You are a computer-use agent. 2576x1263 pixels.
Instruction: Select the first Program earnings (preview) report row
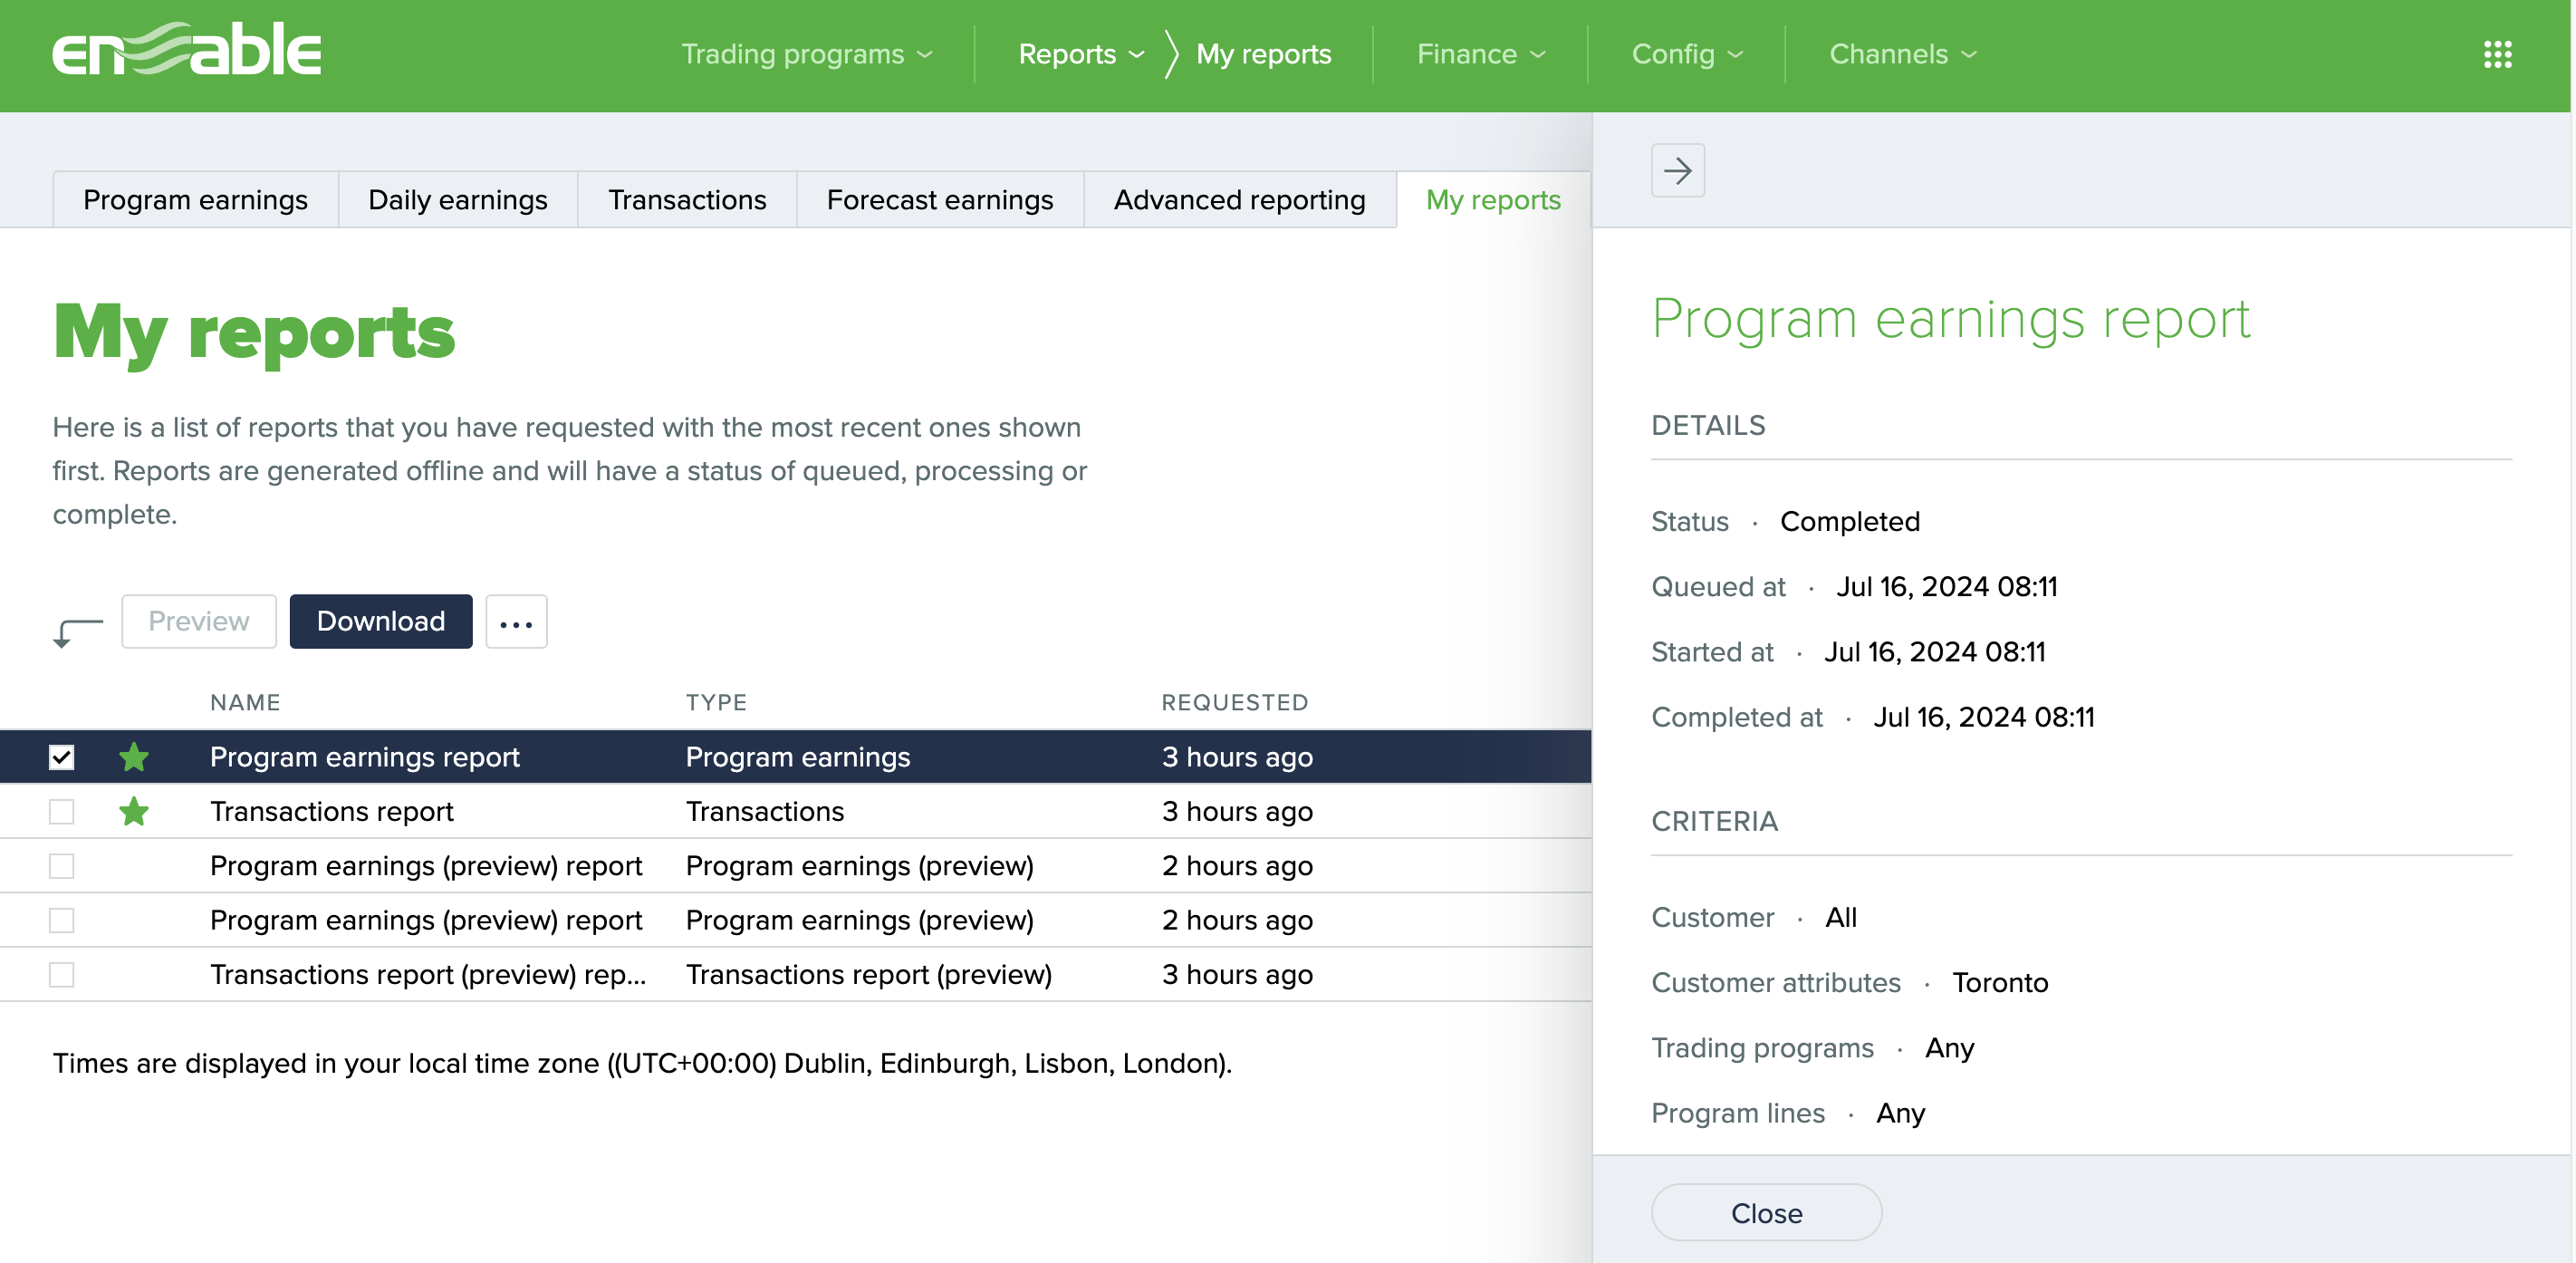point(426,865)
